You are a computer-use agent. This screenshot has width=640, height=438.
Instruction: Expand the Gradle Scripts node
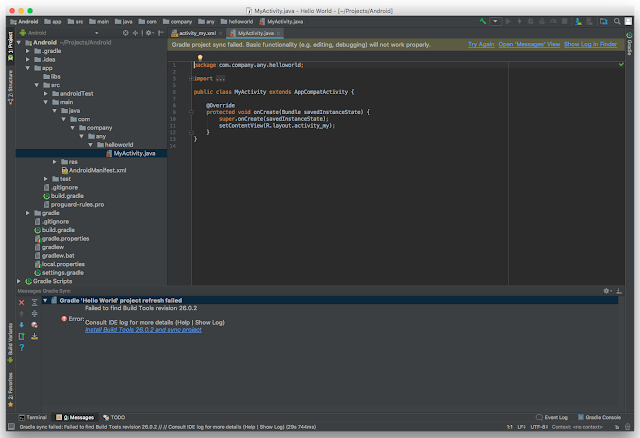point(19,281)
